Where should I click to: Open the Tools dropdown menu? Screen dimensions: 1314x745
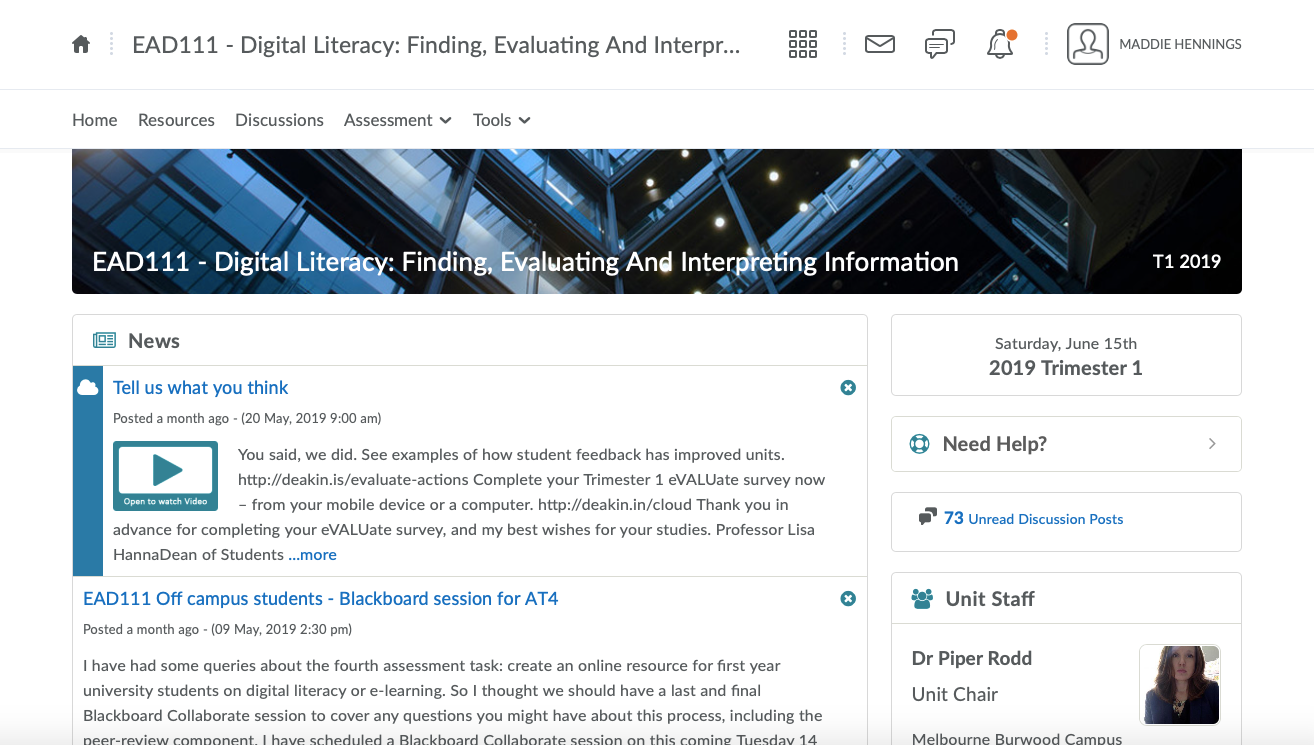click(502, 120)
